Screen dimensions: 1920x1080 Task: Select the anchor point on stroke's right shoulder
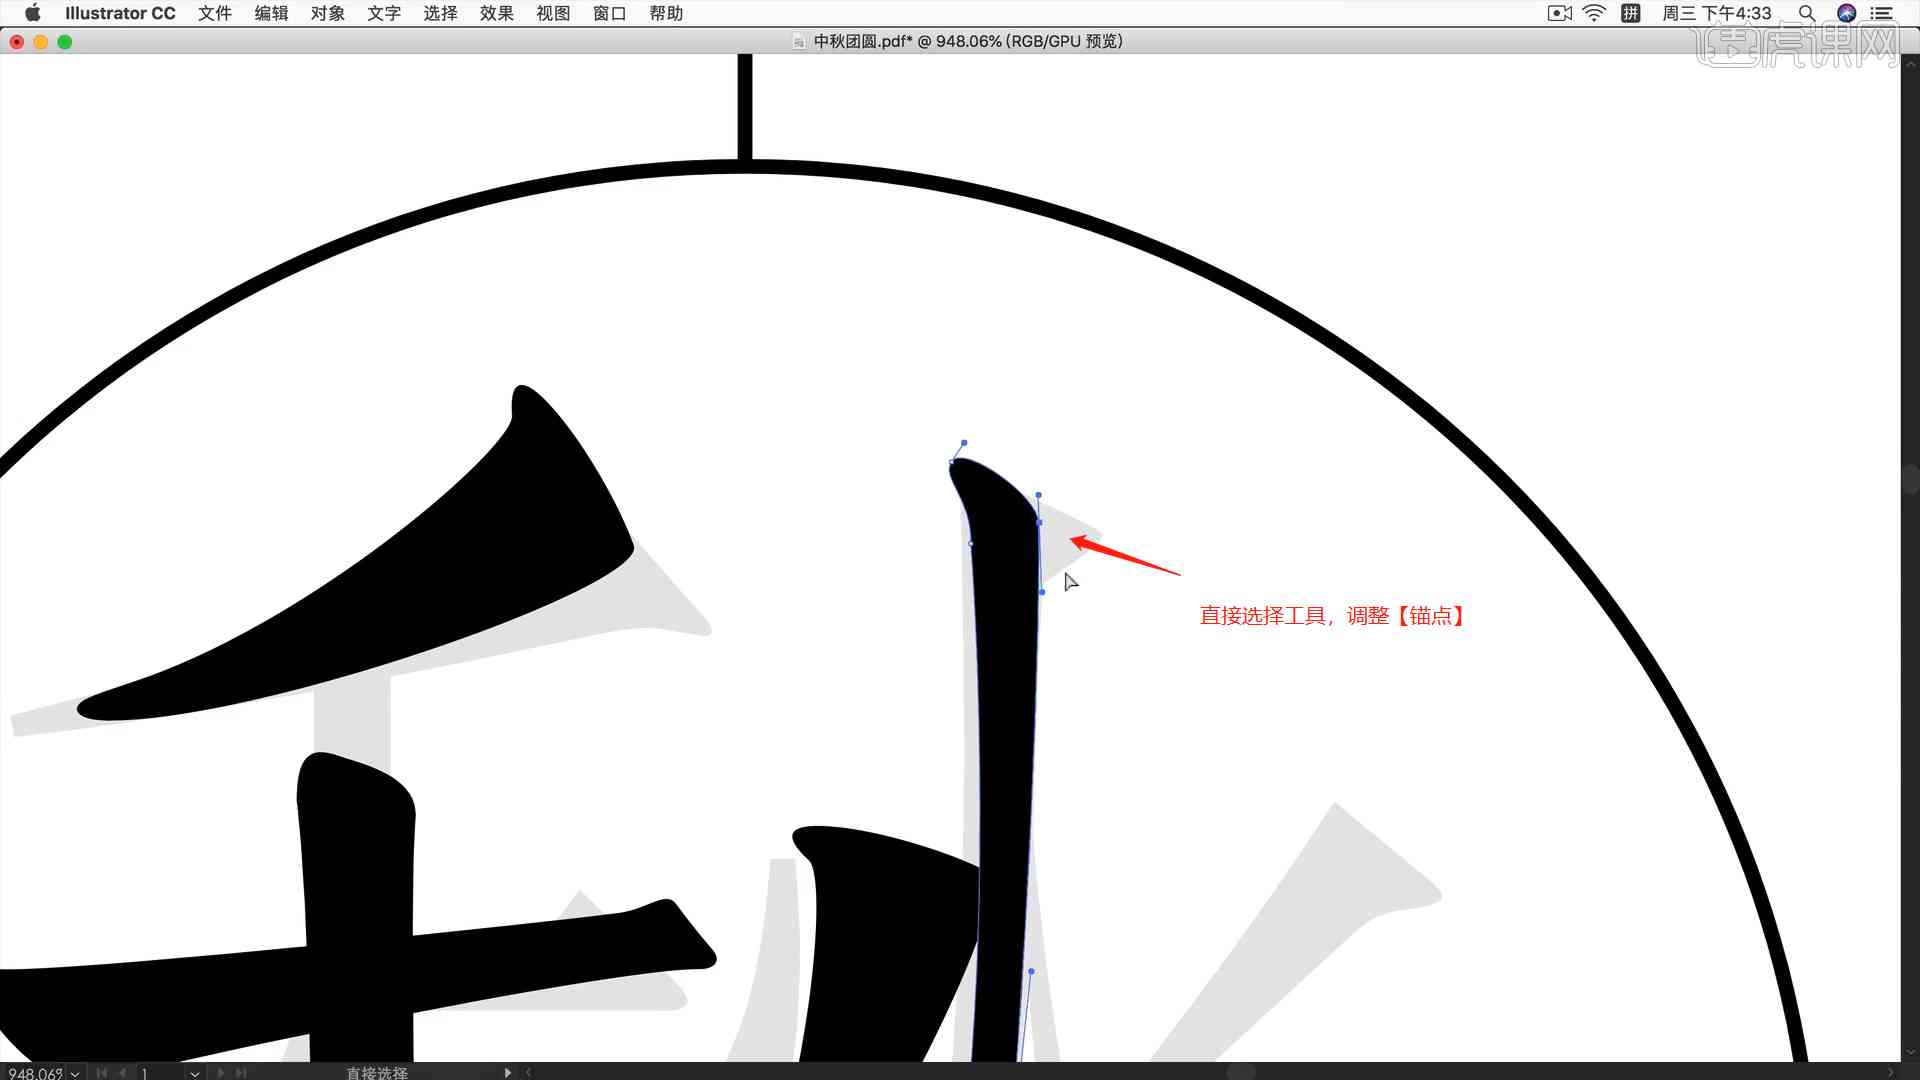pyautogui.click(x=1040, y=522)
